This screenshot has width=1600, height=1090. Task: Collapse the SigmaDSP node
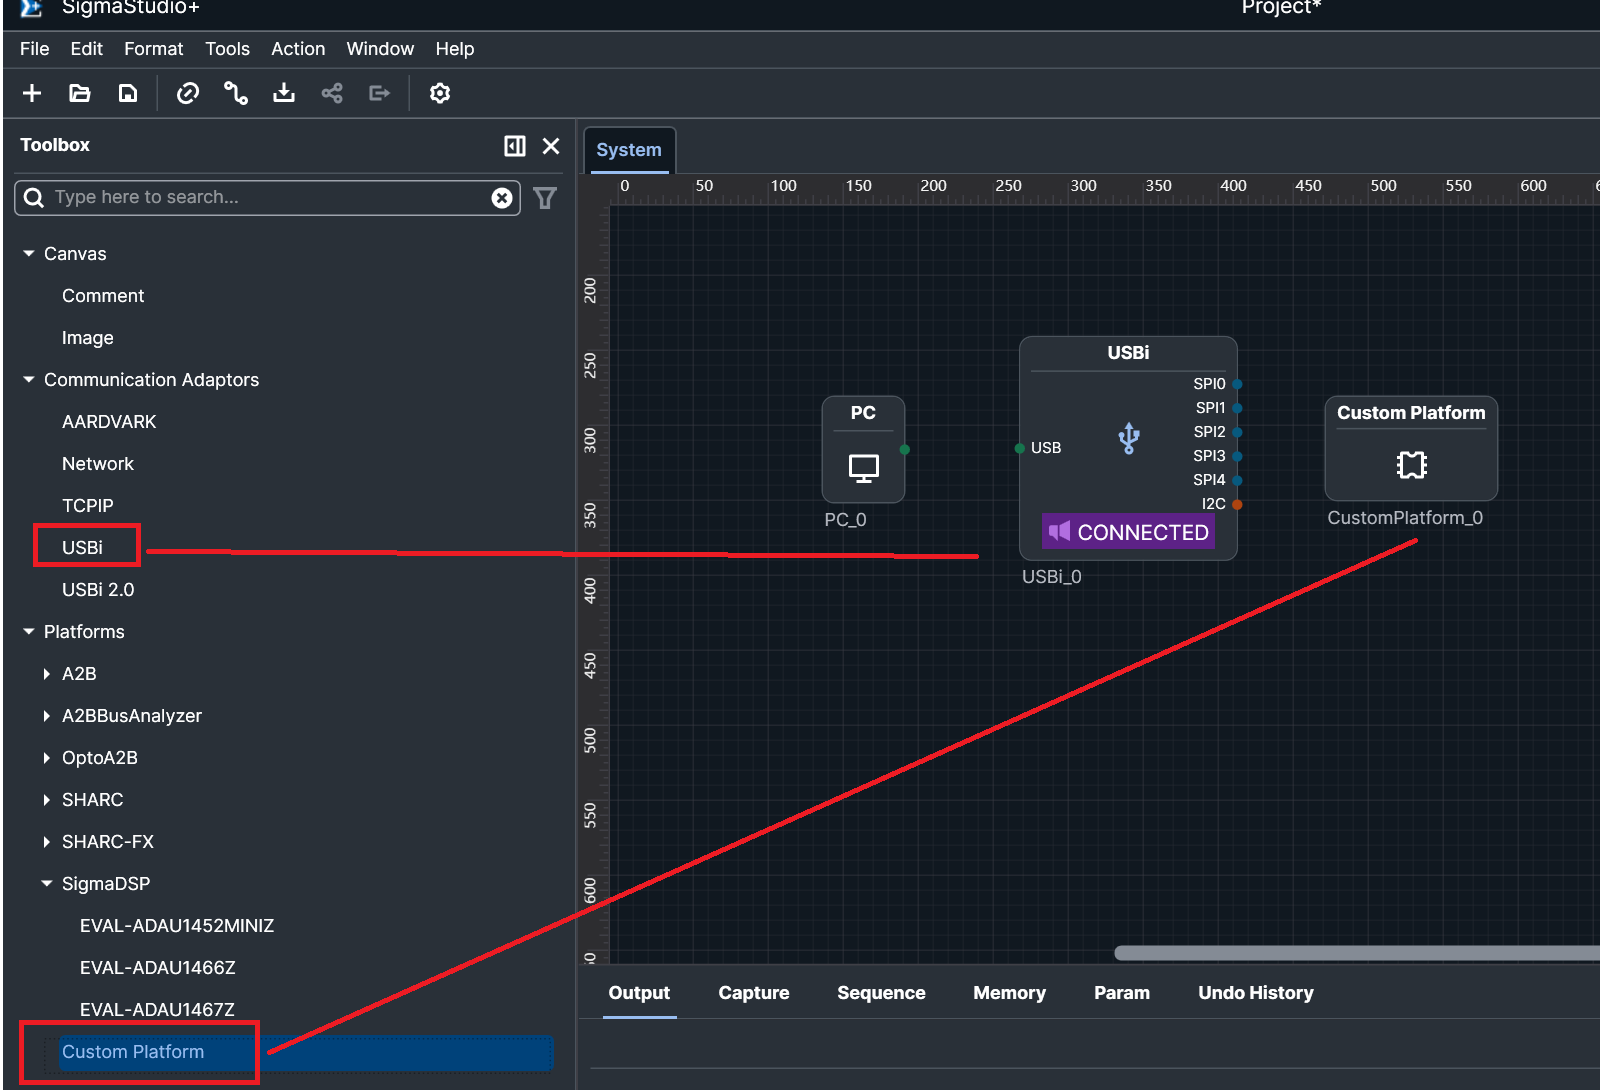(x=47, y=884)
